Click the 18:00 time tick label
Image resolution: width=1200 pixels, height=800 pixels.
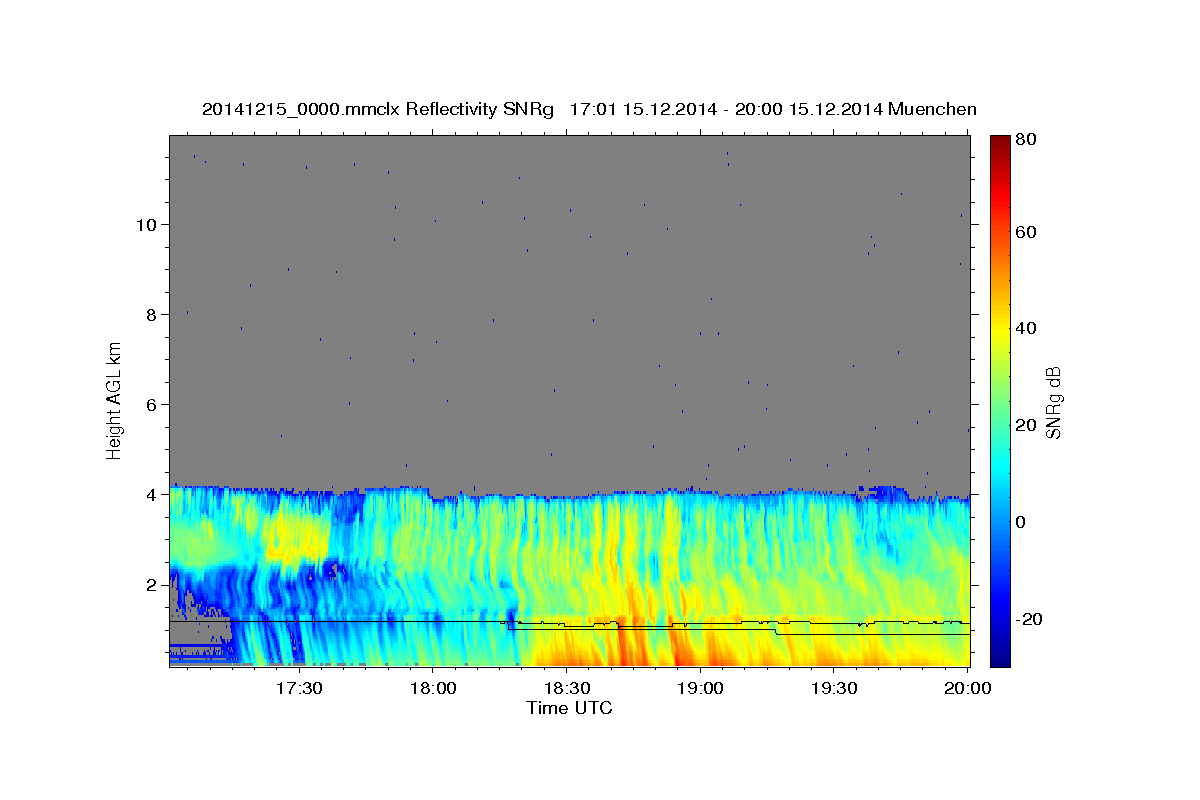[432, 689]
